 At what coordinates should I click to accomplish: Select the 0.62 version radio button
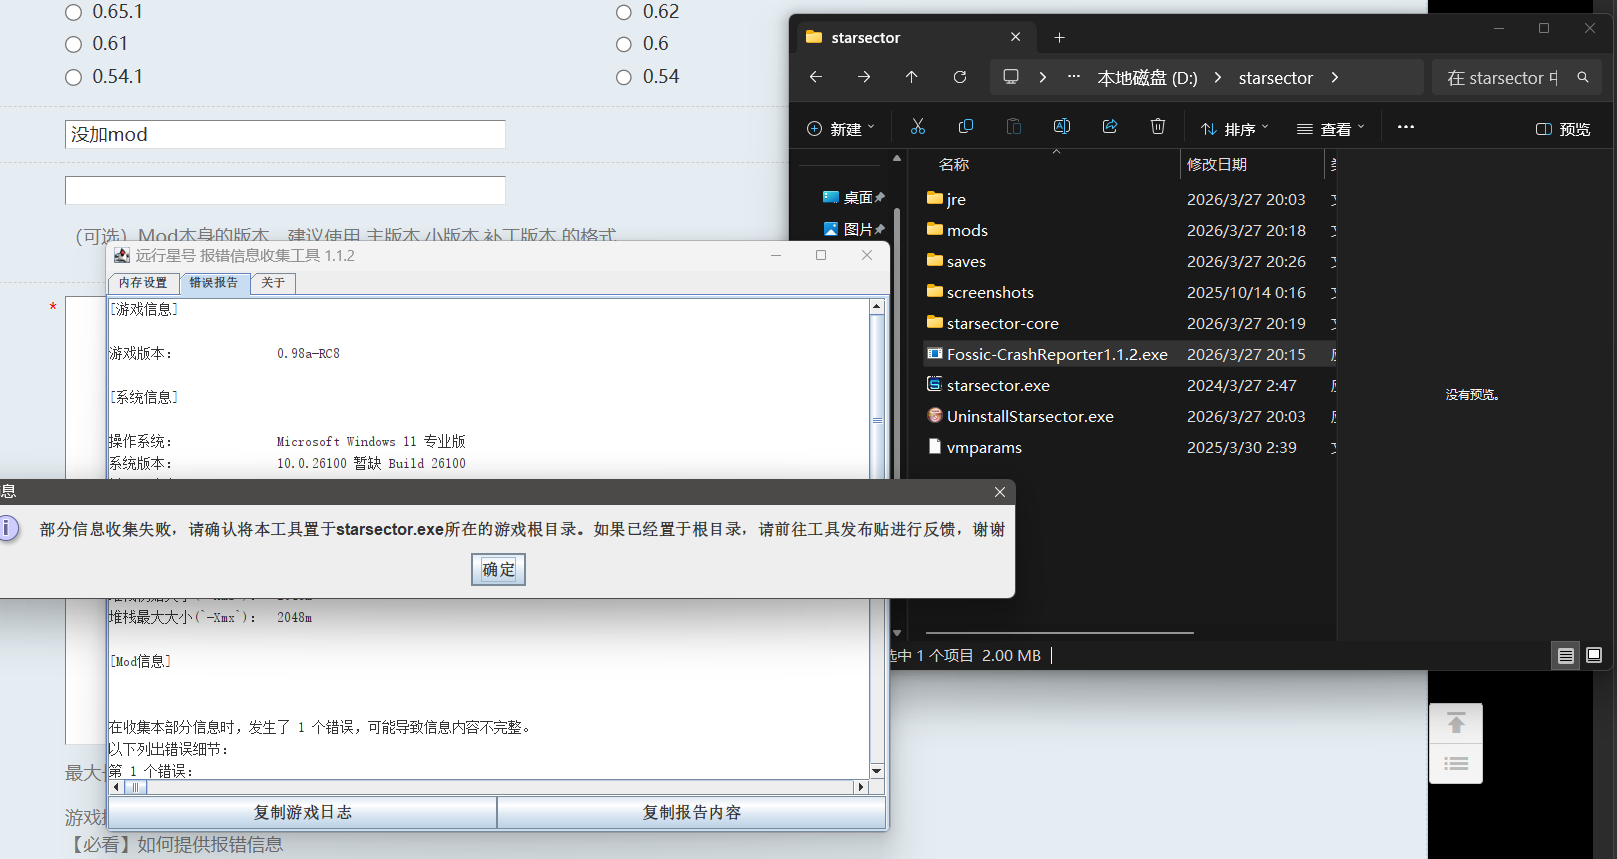(624, 12)
